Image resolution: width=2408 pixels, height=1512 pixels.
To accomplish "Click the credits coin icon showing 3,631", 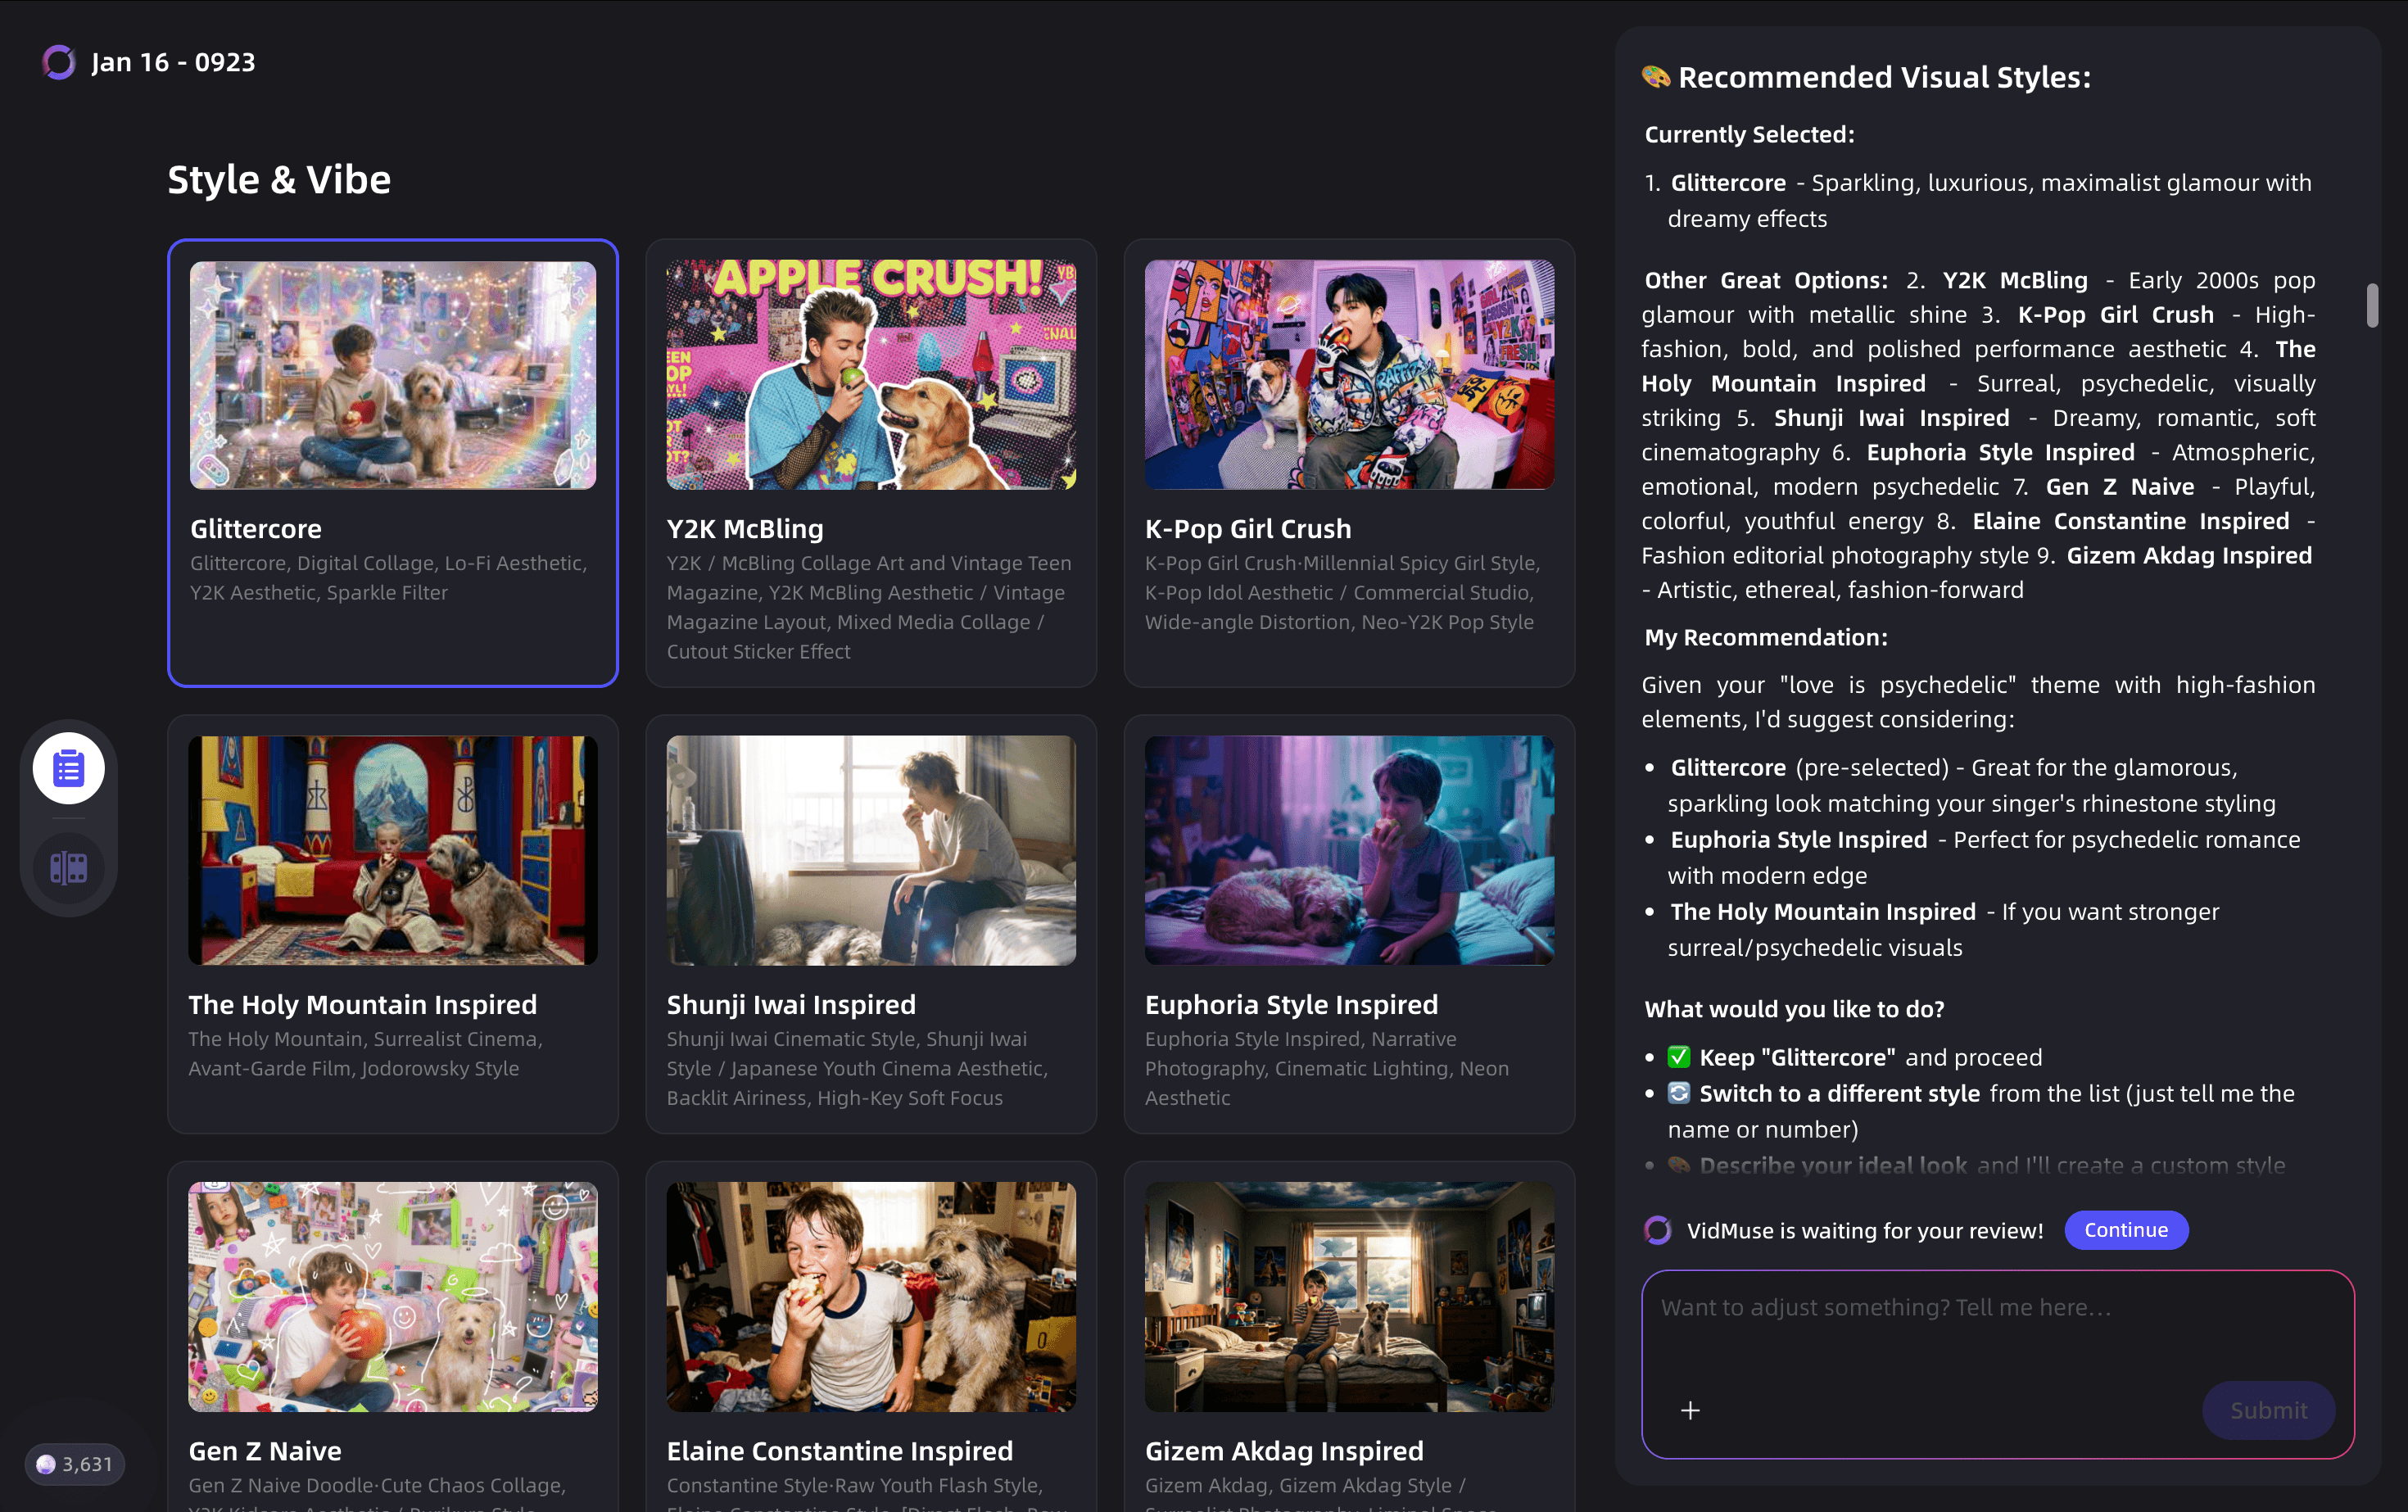I will [x=46, y=1464].
